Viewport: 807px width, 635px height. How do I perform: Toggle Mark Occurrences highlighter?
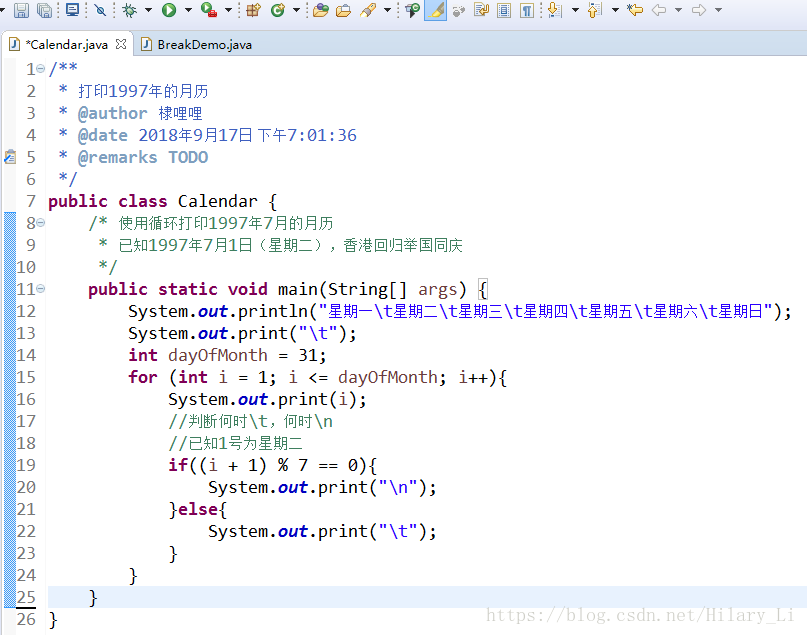pos(435,10)
